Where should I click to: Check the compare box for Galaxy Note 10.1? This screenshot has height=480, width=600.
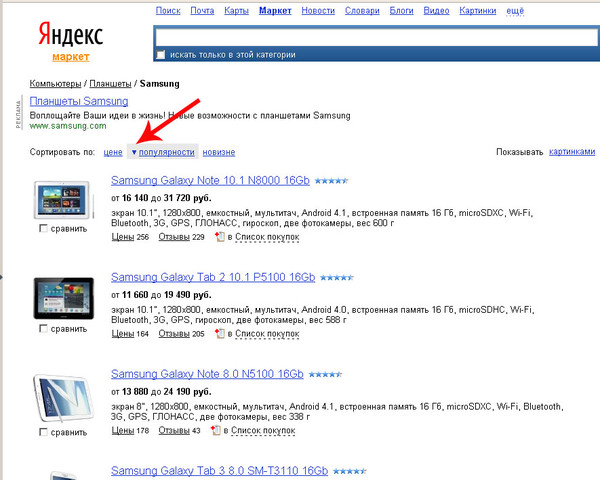(x=43, y=229)
